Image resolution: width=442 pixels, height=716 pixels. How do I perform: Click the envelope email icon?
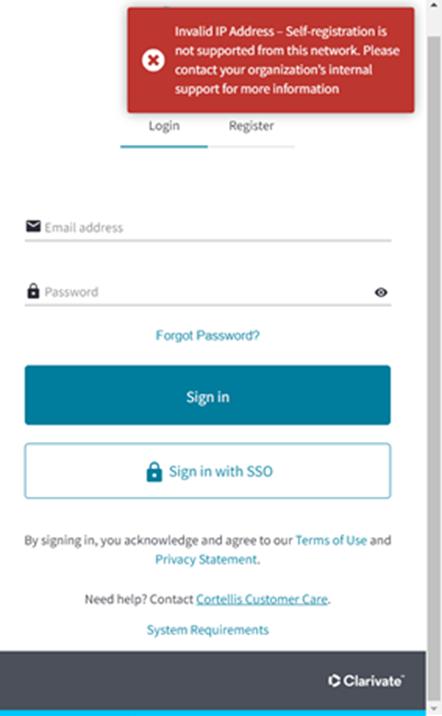click(x=33, y=226)
